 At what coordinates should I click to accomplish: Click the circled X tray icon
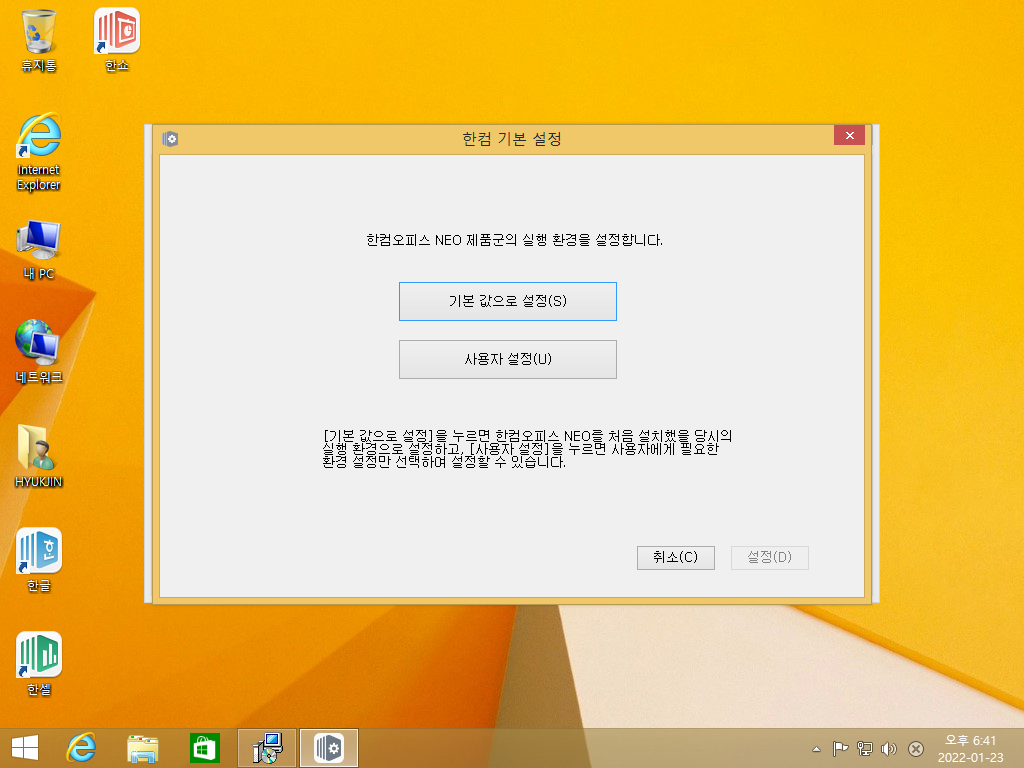click(916, 749)
